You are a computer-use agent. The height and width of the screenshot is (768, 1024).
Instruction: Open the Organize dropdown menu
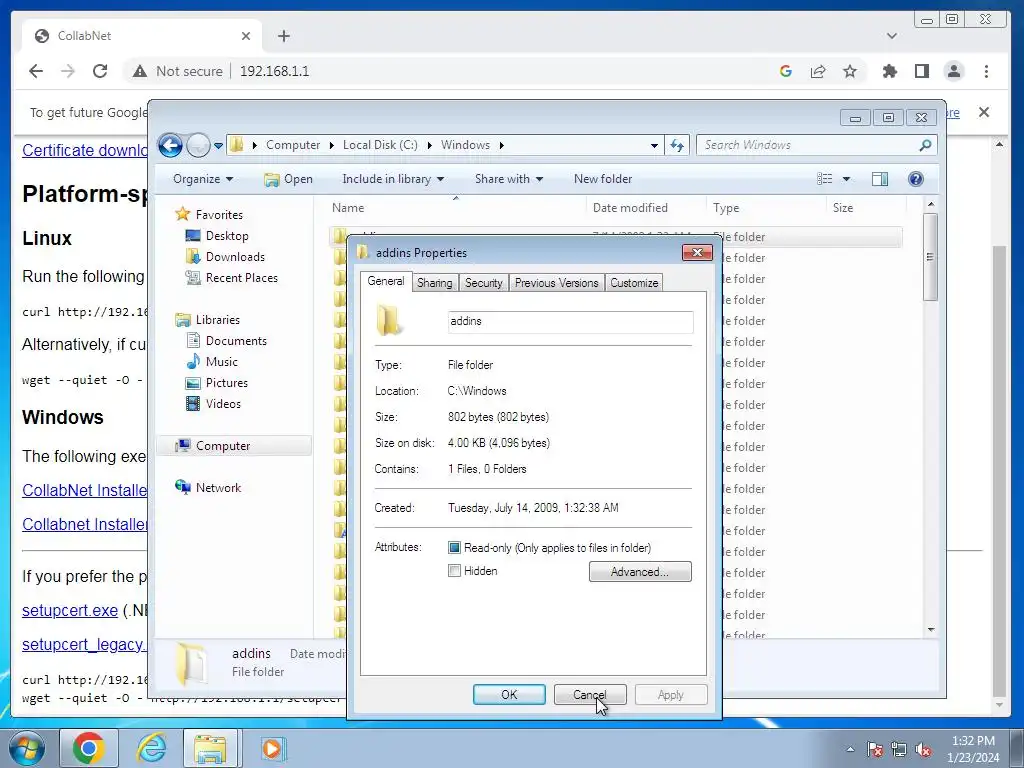pyautogui.click(x=202, y=179)
